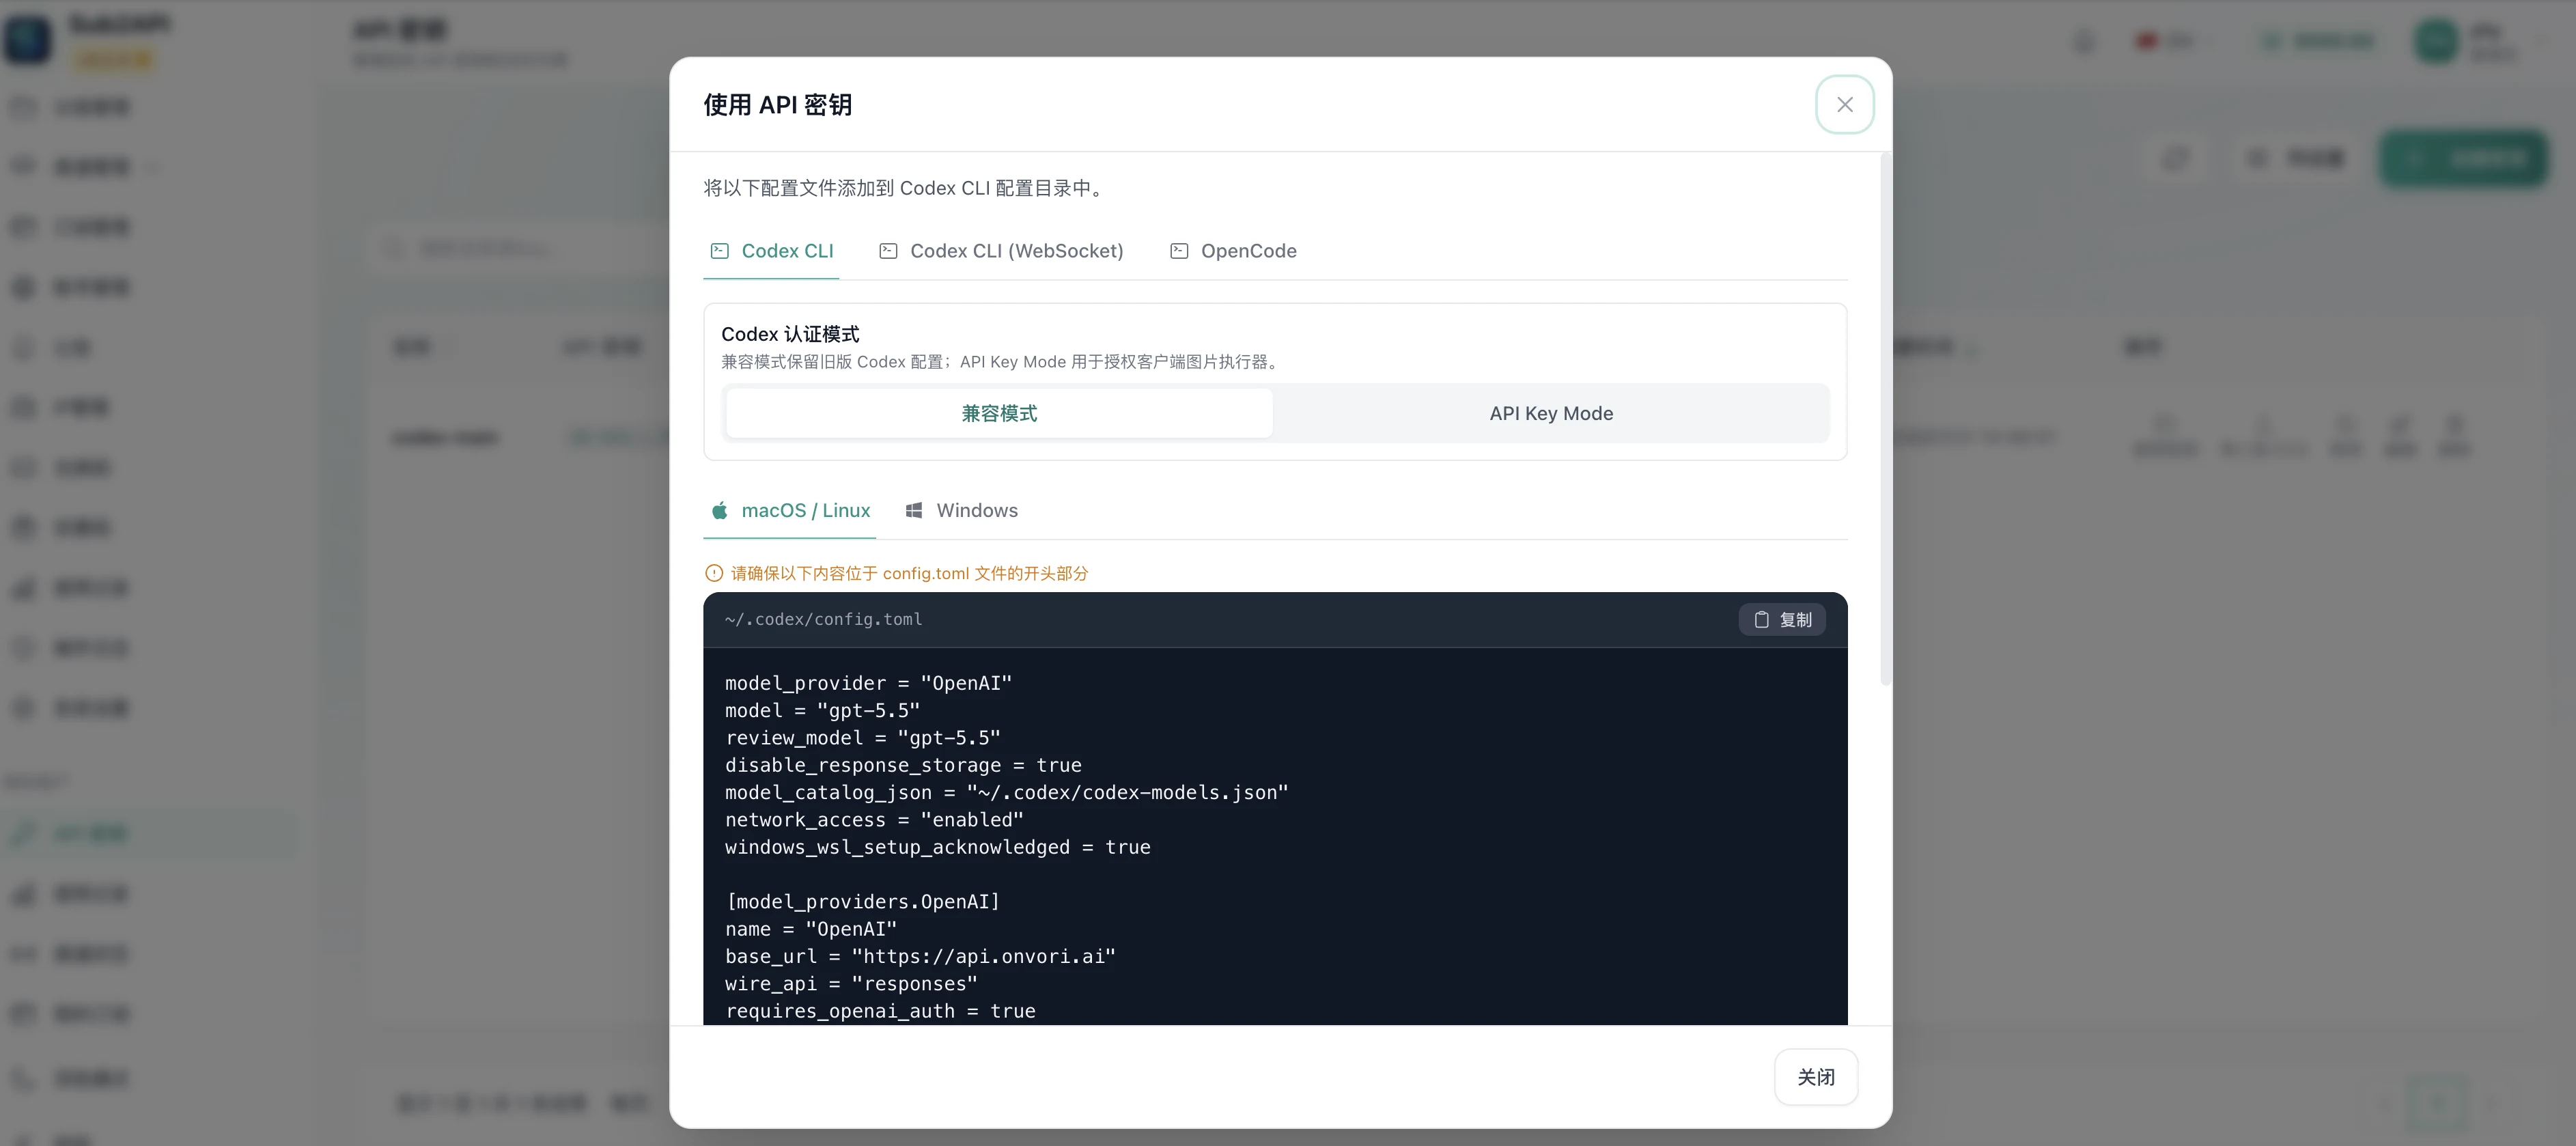
Task: Switch authentication to API Key Mode
Action: 1550,413
